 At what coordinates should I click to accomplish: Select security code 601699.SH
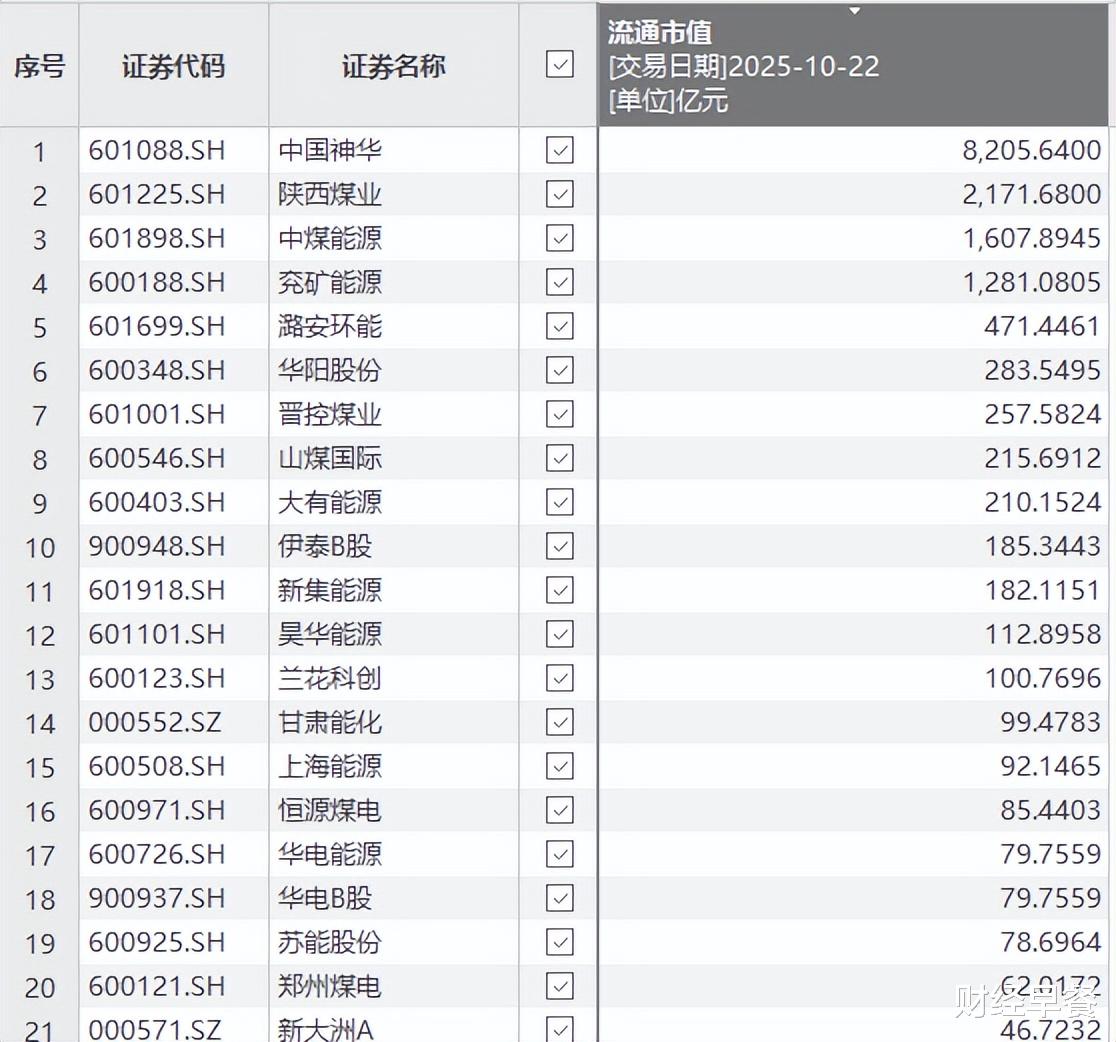coord(157,327)
